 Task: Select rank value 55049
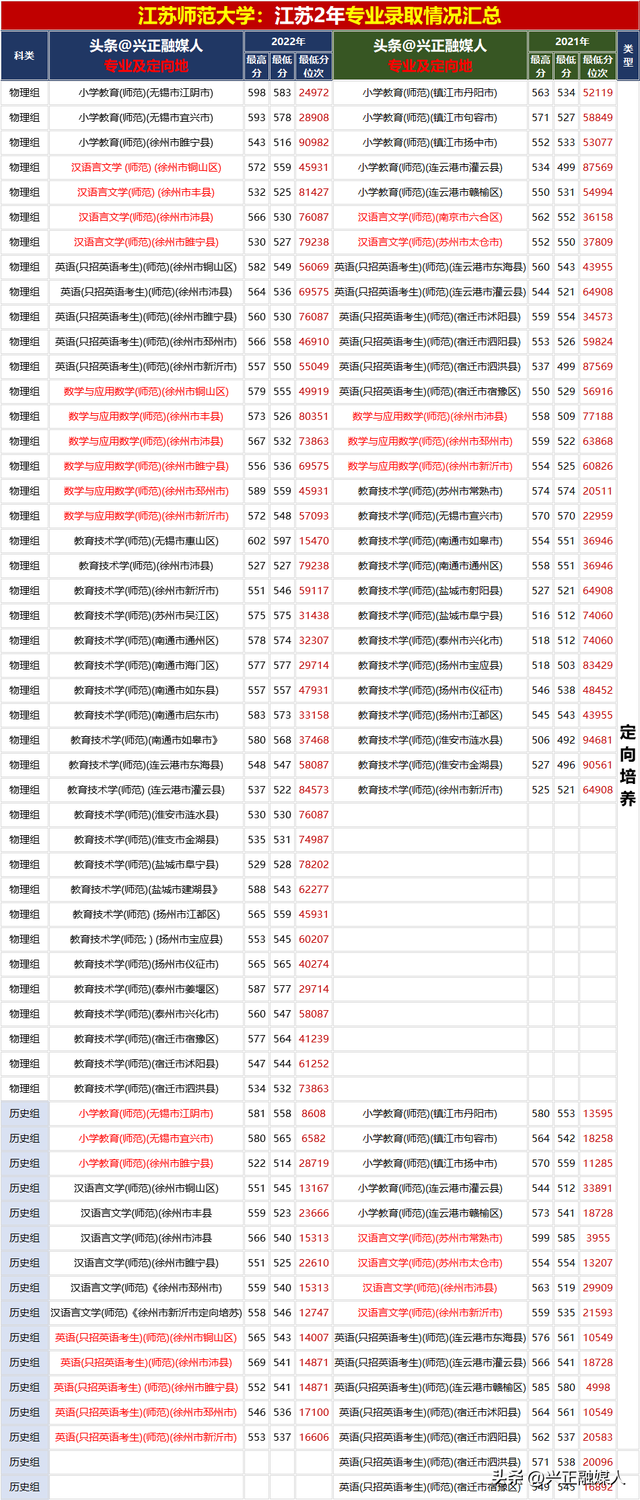(x=314, y=366)
